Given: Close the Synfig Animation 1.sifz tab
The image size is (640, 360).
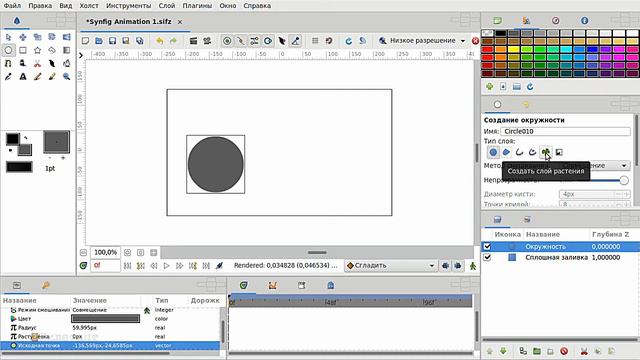Looking at the screenshot, I should 180,22.
